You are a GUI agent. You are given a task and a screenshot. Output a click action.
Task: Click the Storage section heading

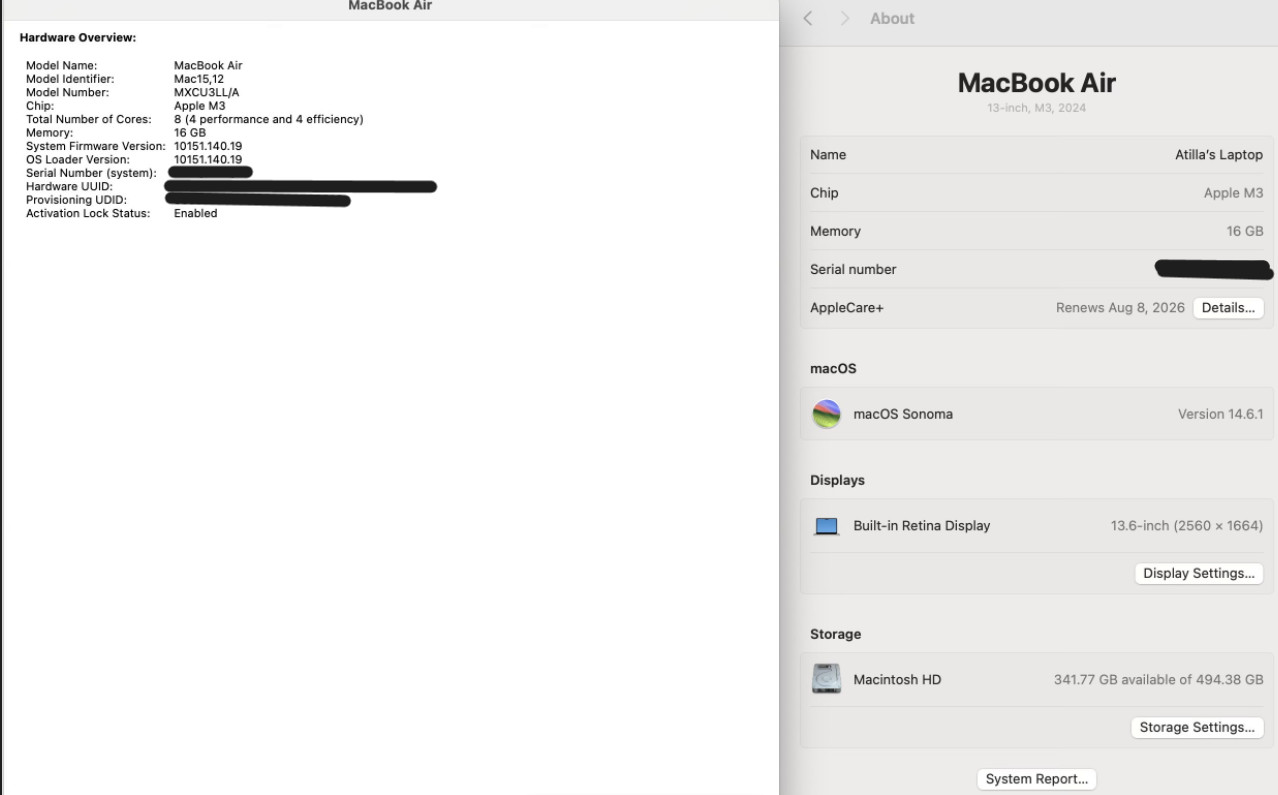click(835, 634)
